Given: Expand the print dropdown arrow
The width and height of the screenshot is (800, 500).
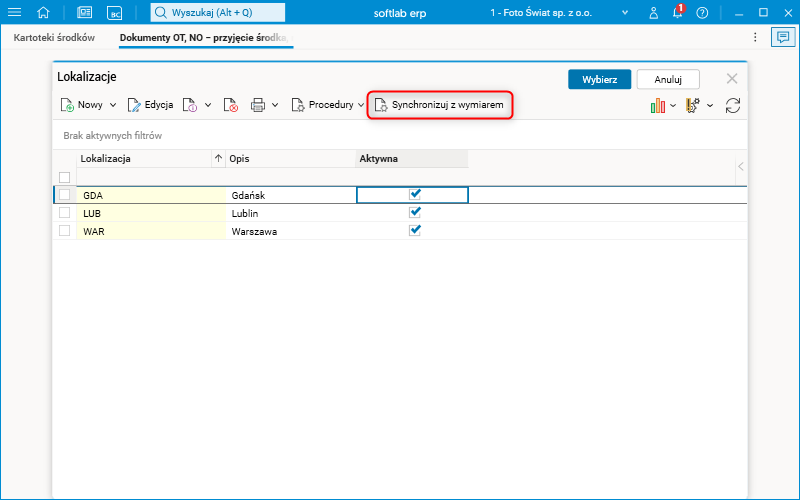Looking at the screenshot, I should coord(275,105).
